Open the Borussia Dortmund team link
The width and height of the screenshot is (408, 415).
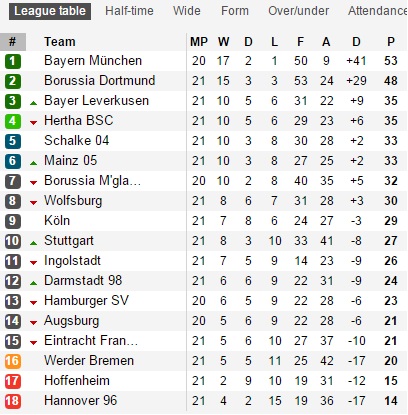(x=100, y=81)
